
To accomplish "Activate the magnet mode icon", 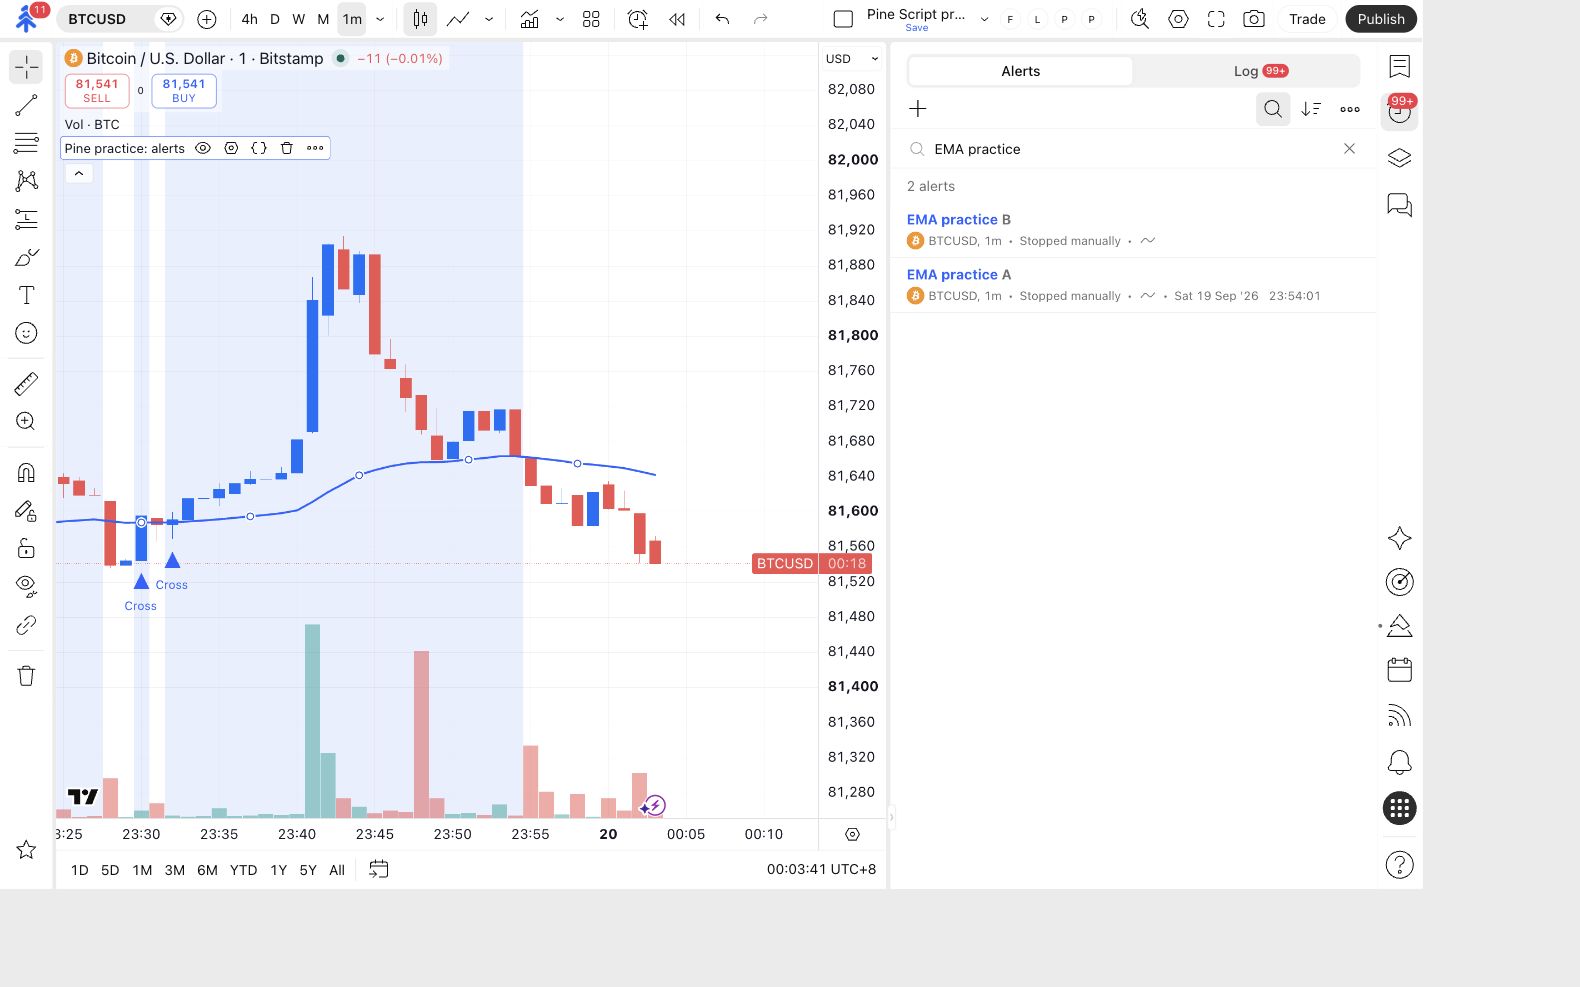I will 26,472.
